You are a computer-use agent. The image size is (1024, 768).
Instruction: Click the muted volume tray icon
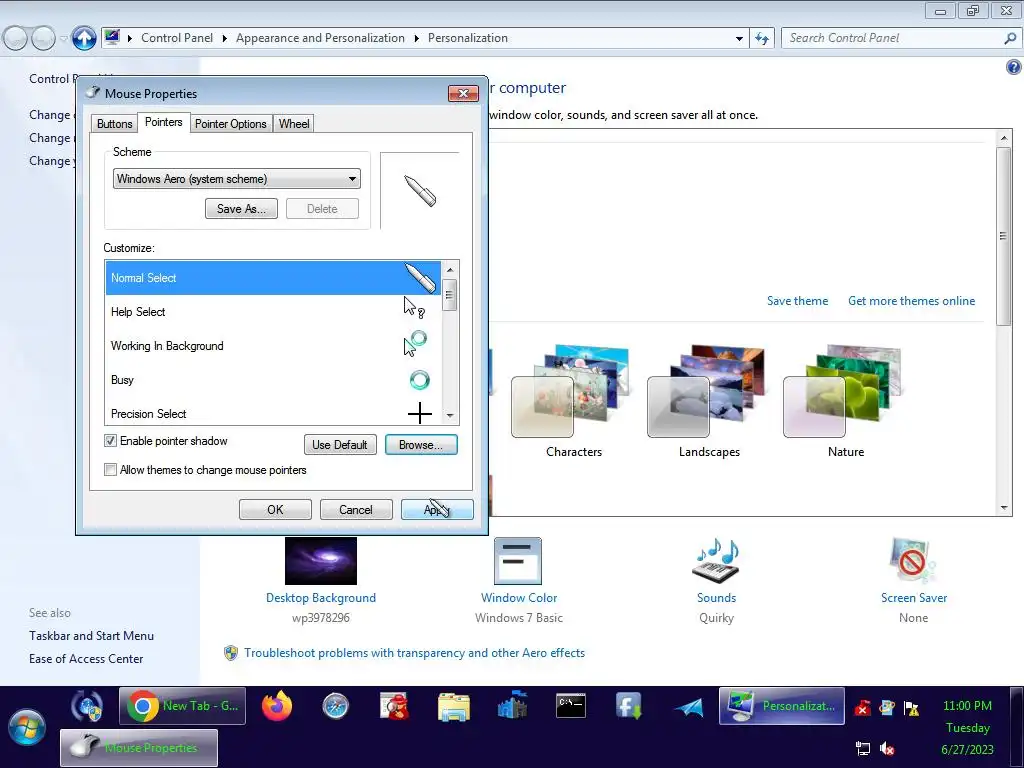tap(887, 749)
